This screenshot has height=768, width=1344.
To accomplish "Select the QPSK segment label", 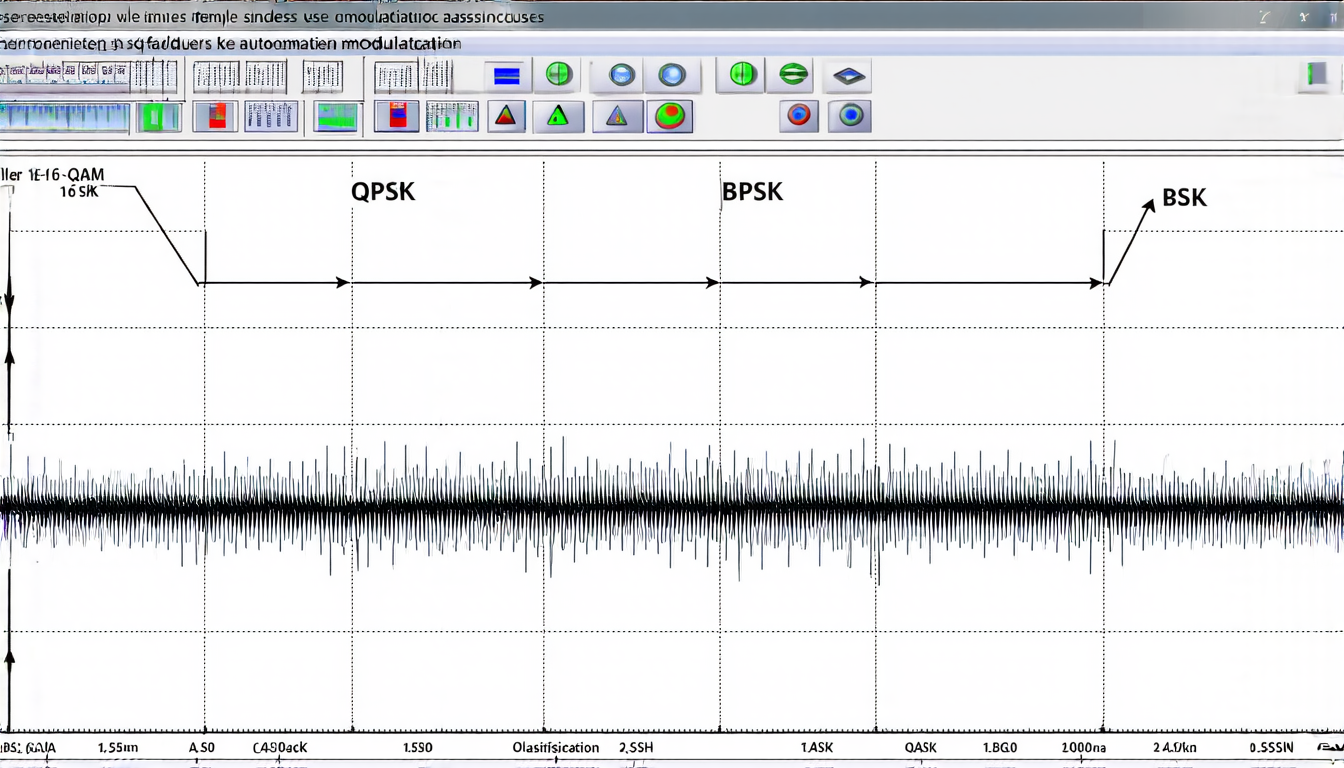I will [383, 192].
